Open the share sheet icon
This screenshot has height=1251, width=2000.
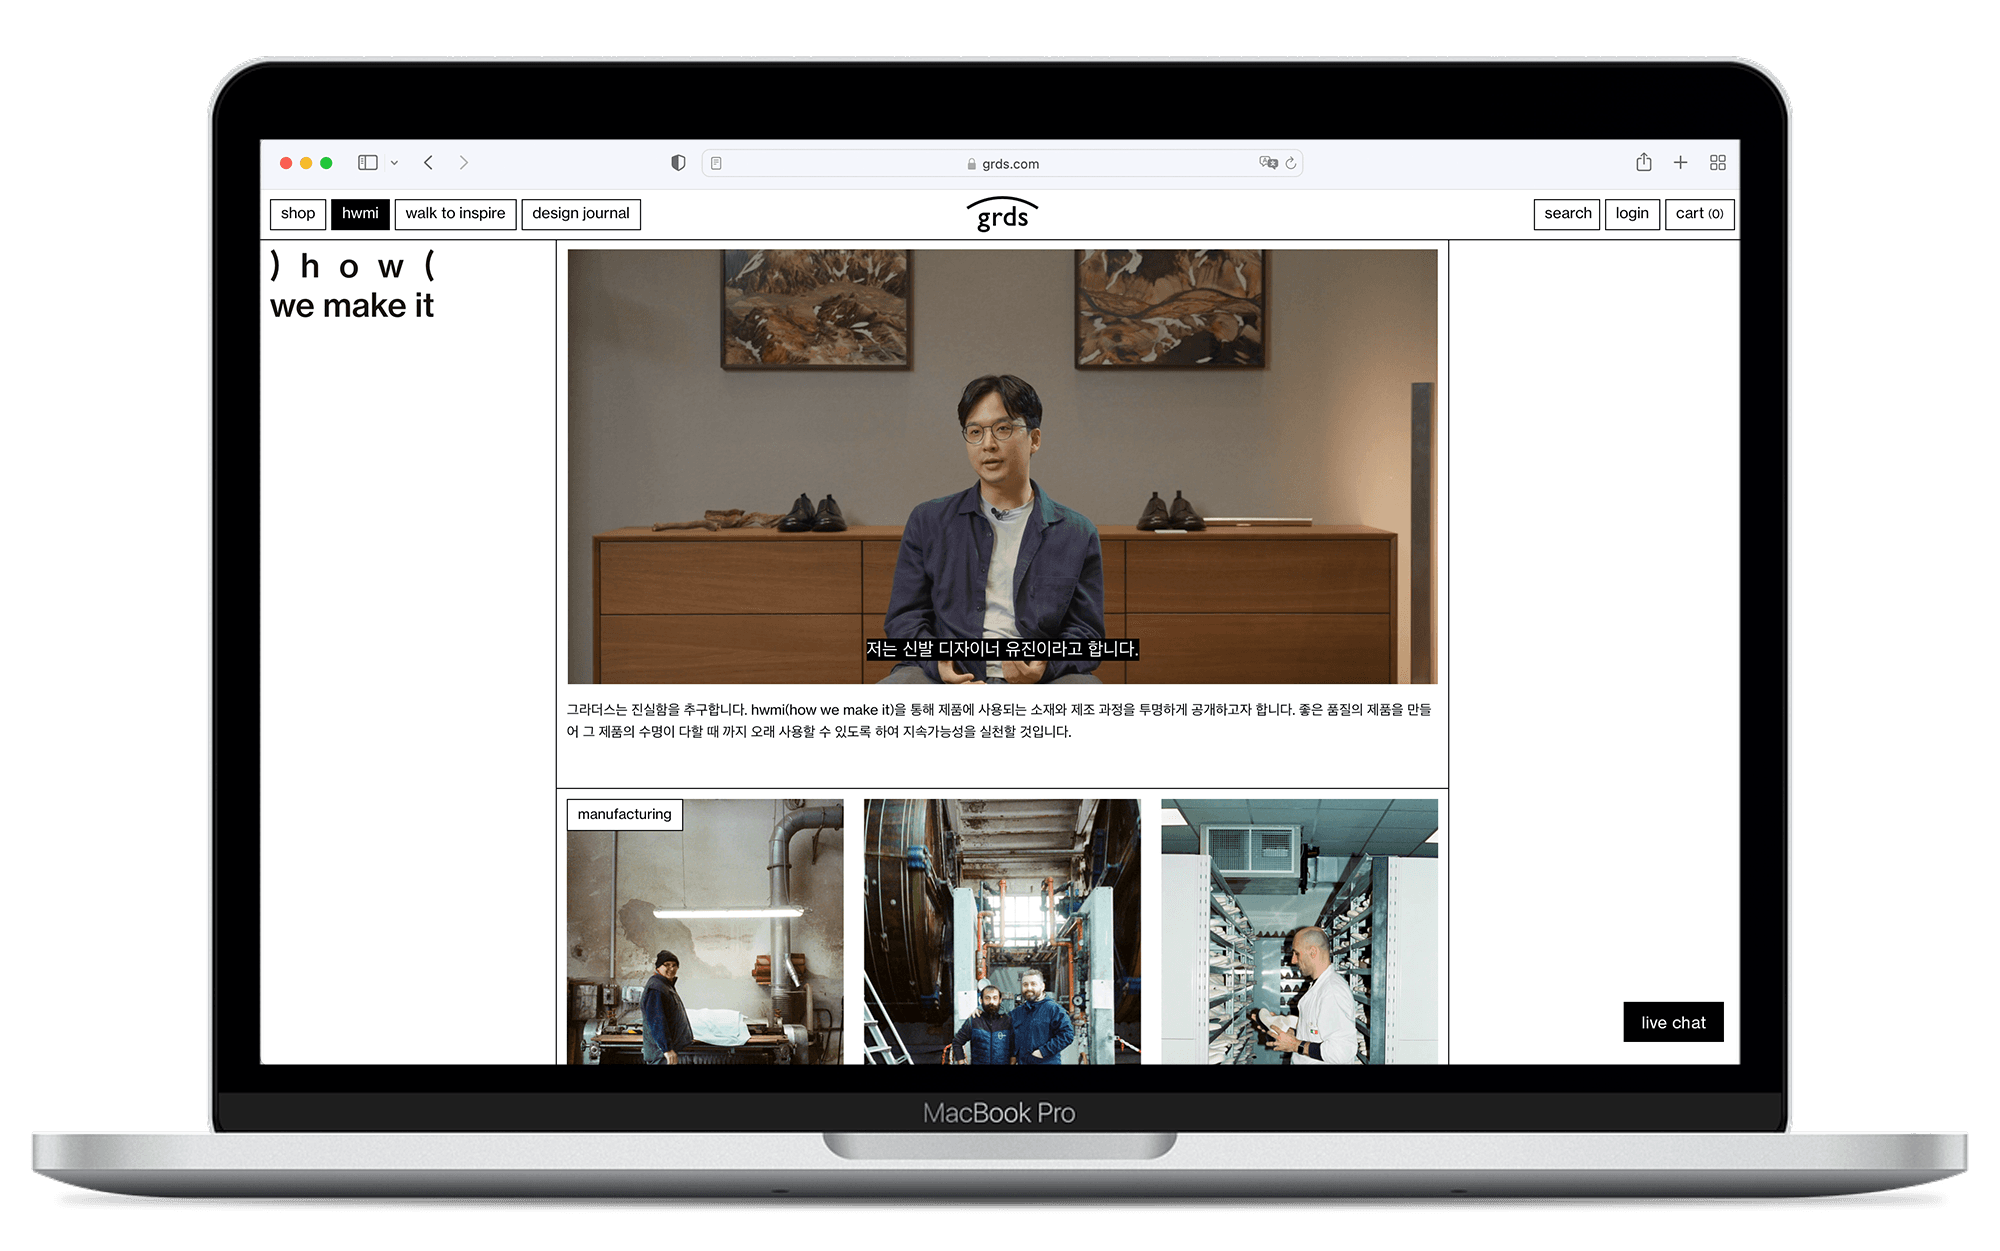coord(1644,163)
